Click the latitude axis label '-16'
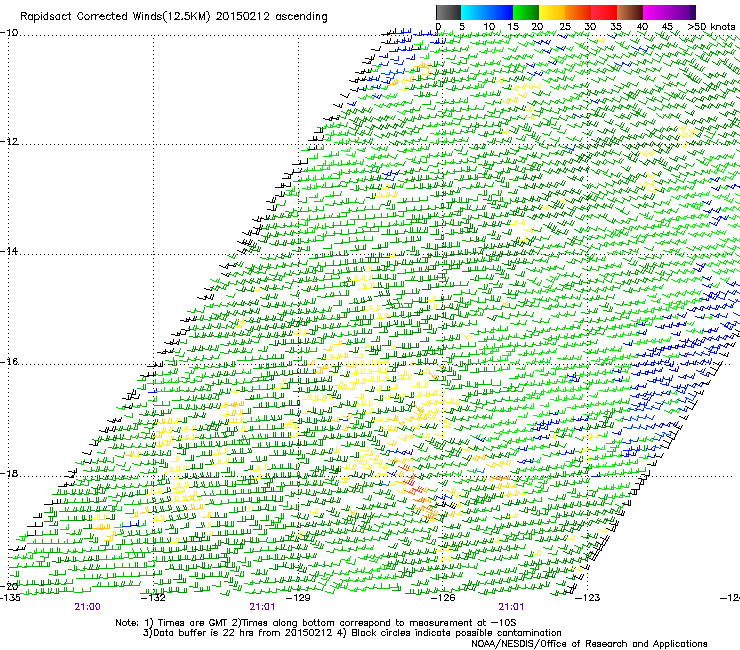The image size is (740, 650). (9, 362)
